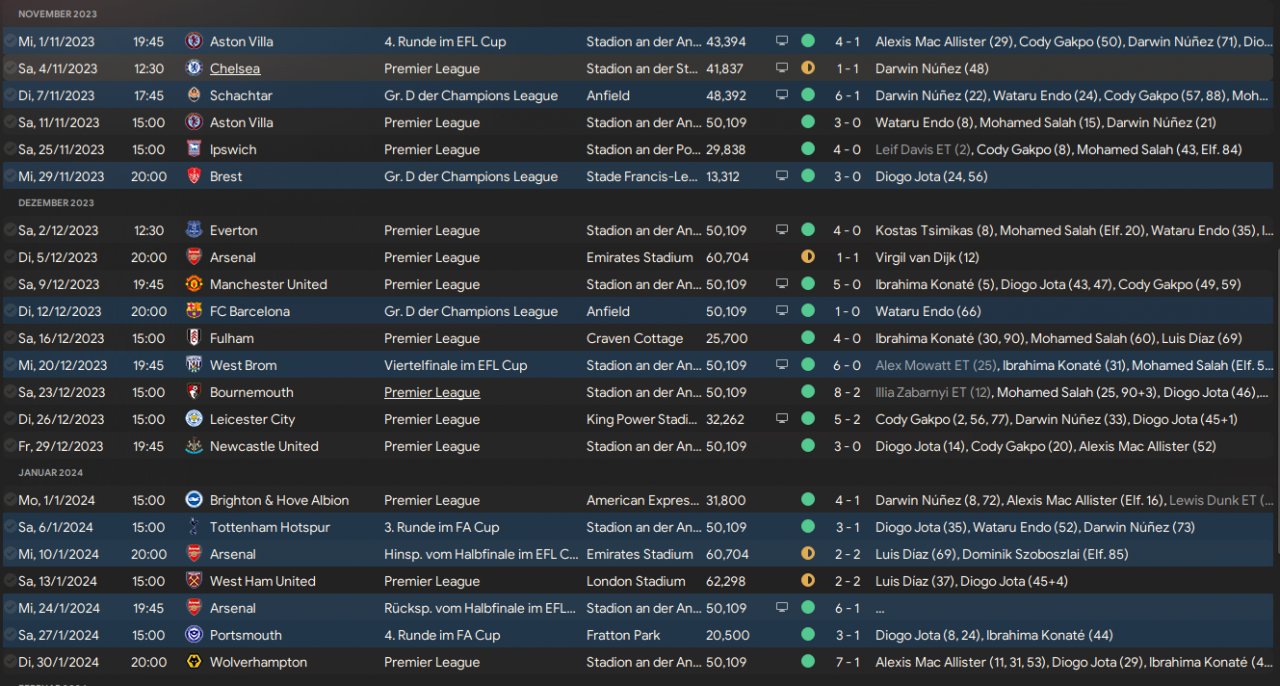
Task: Click the Wolverhampton club badge
Action: coord(194,662)
